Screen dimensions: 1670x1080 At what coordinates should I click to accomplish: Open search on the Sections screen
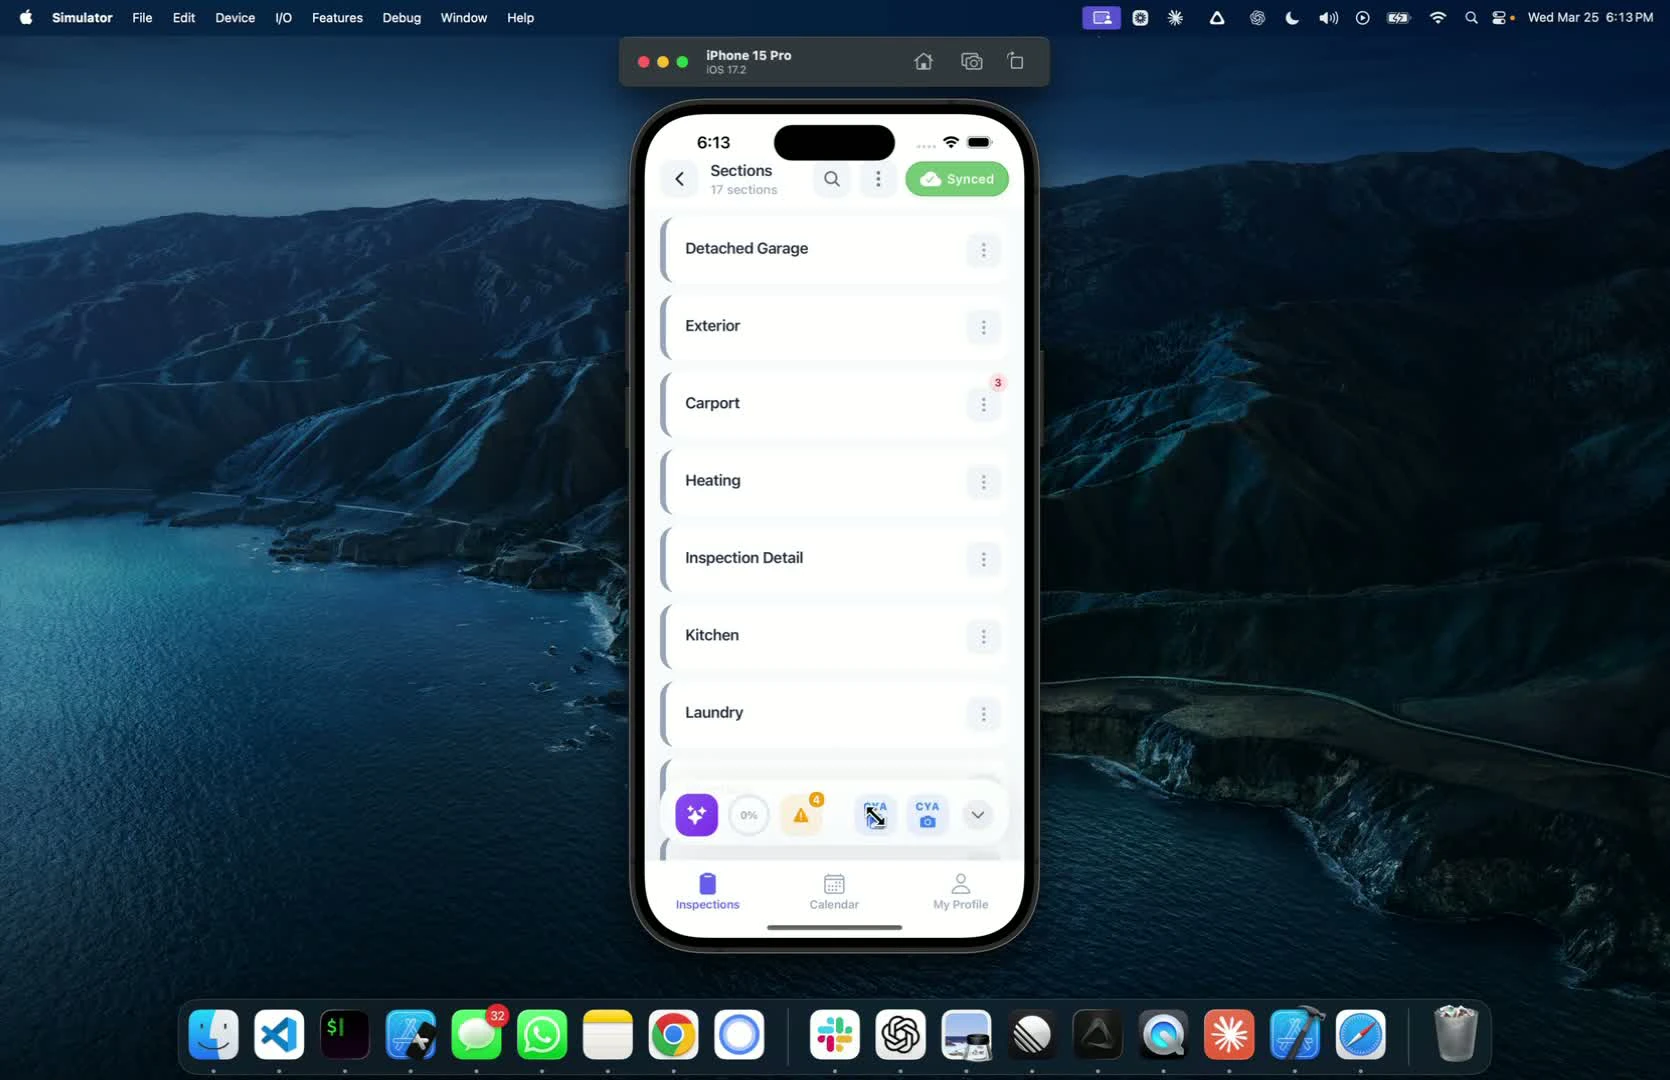(x=832, y=179)
